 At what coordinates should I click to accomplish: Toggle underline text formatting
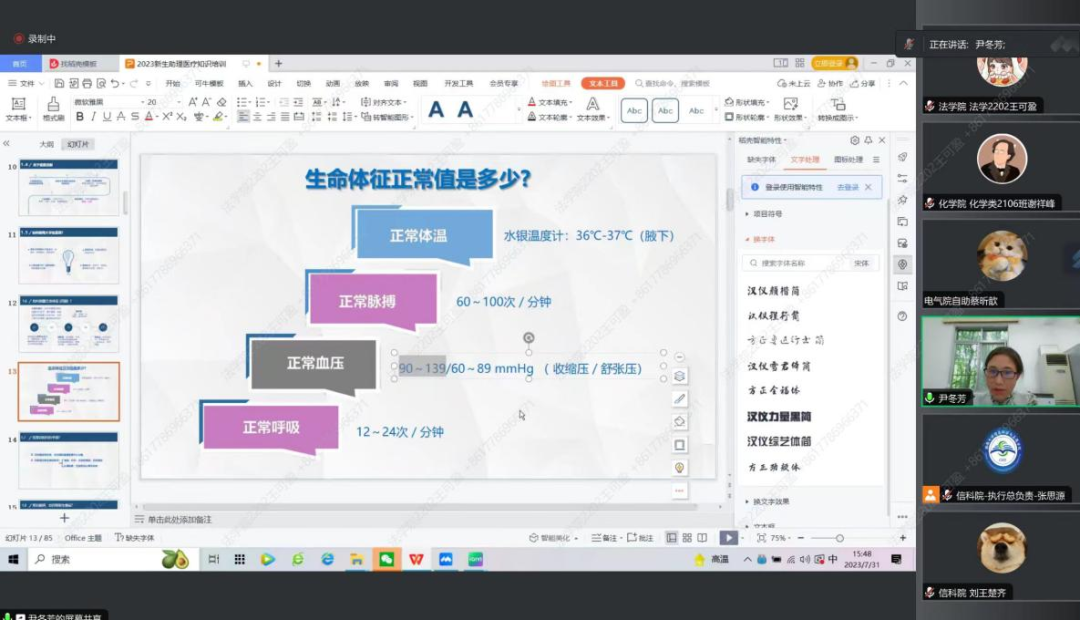click(107, 117)
